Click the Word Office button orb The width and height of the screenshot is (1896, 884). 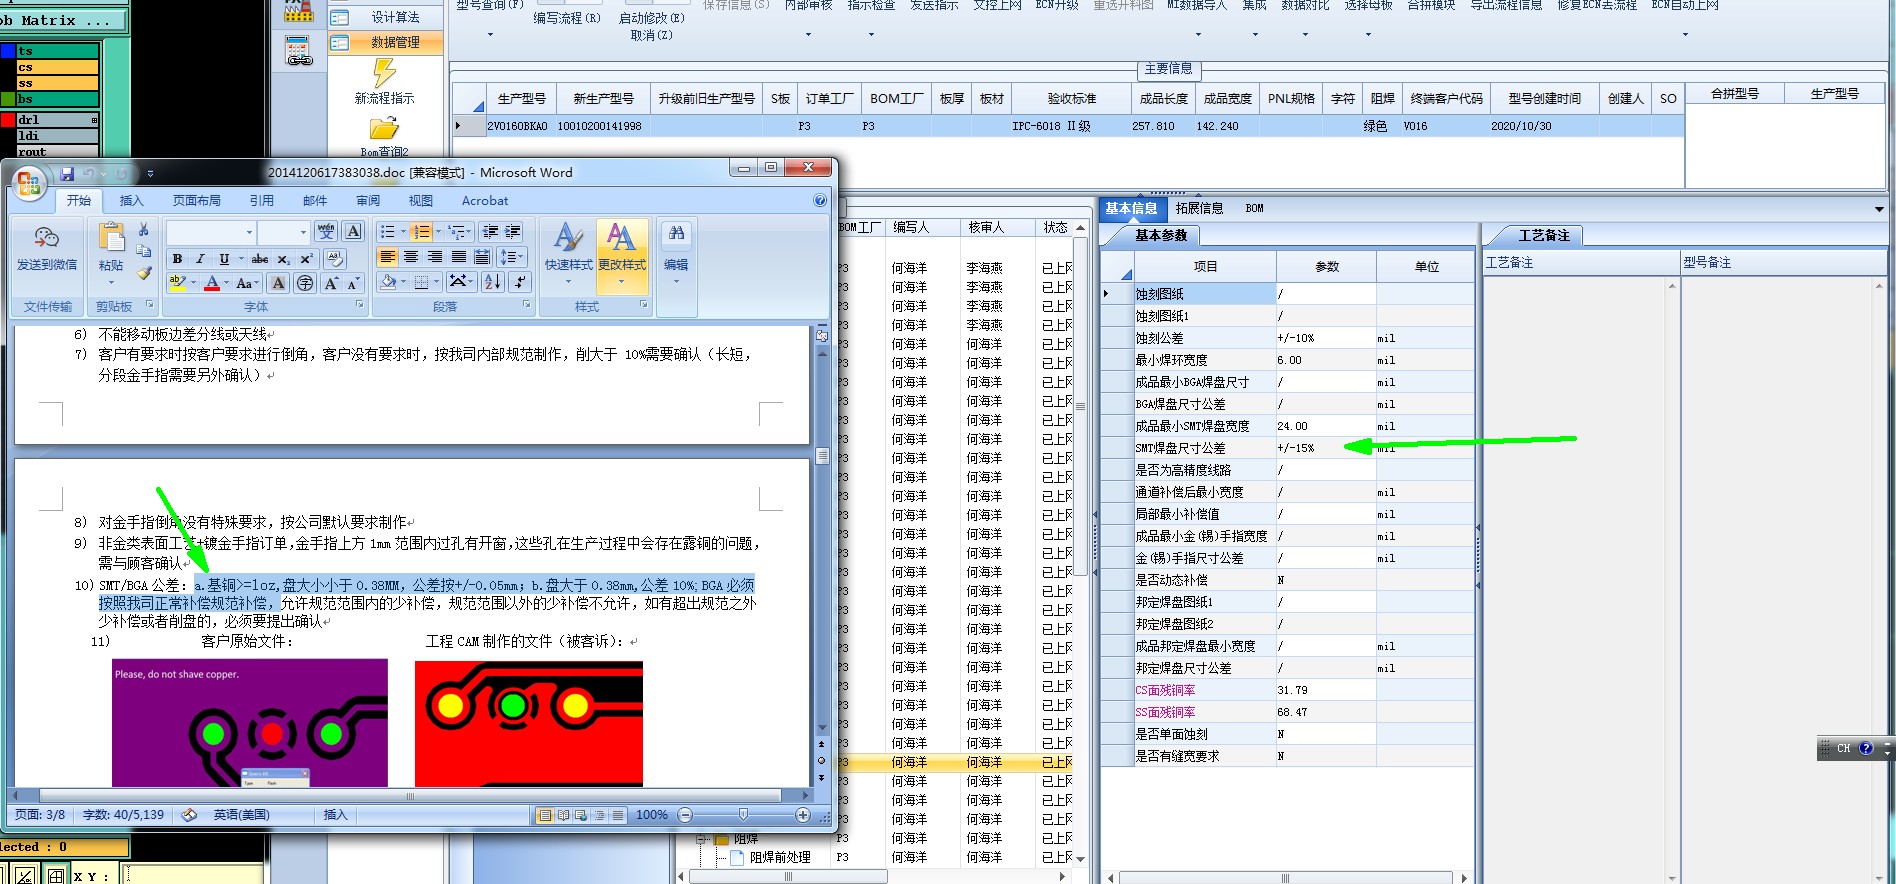click(x=28, y=182)
